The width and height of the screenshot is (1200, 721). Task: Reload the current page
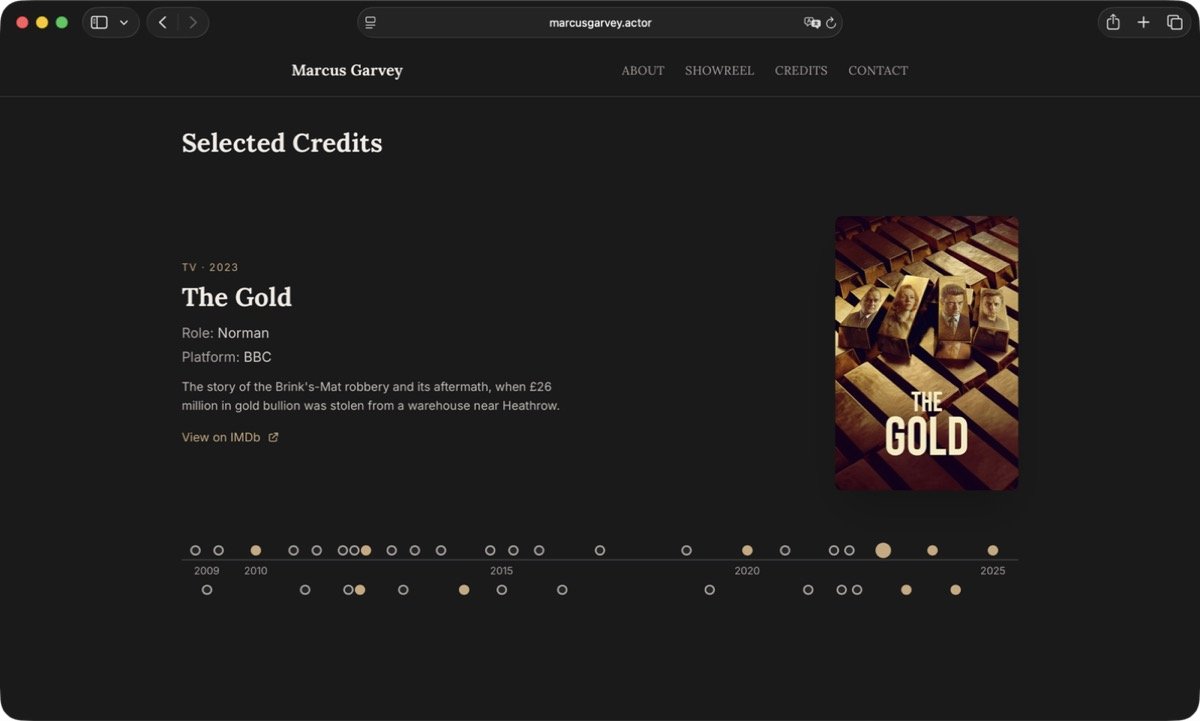click(831, 22)
